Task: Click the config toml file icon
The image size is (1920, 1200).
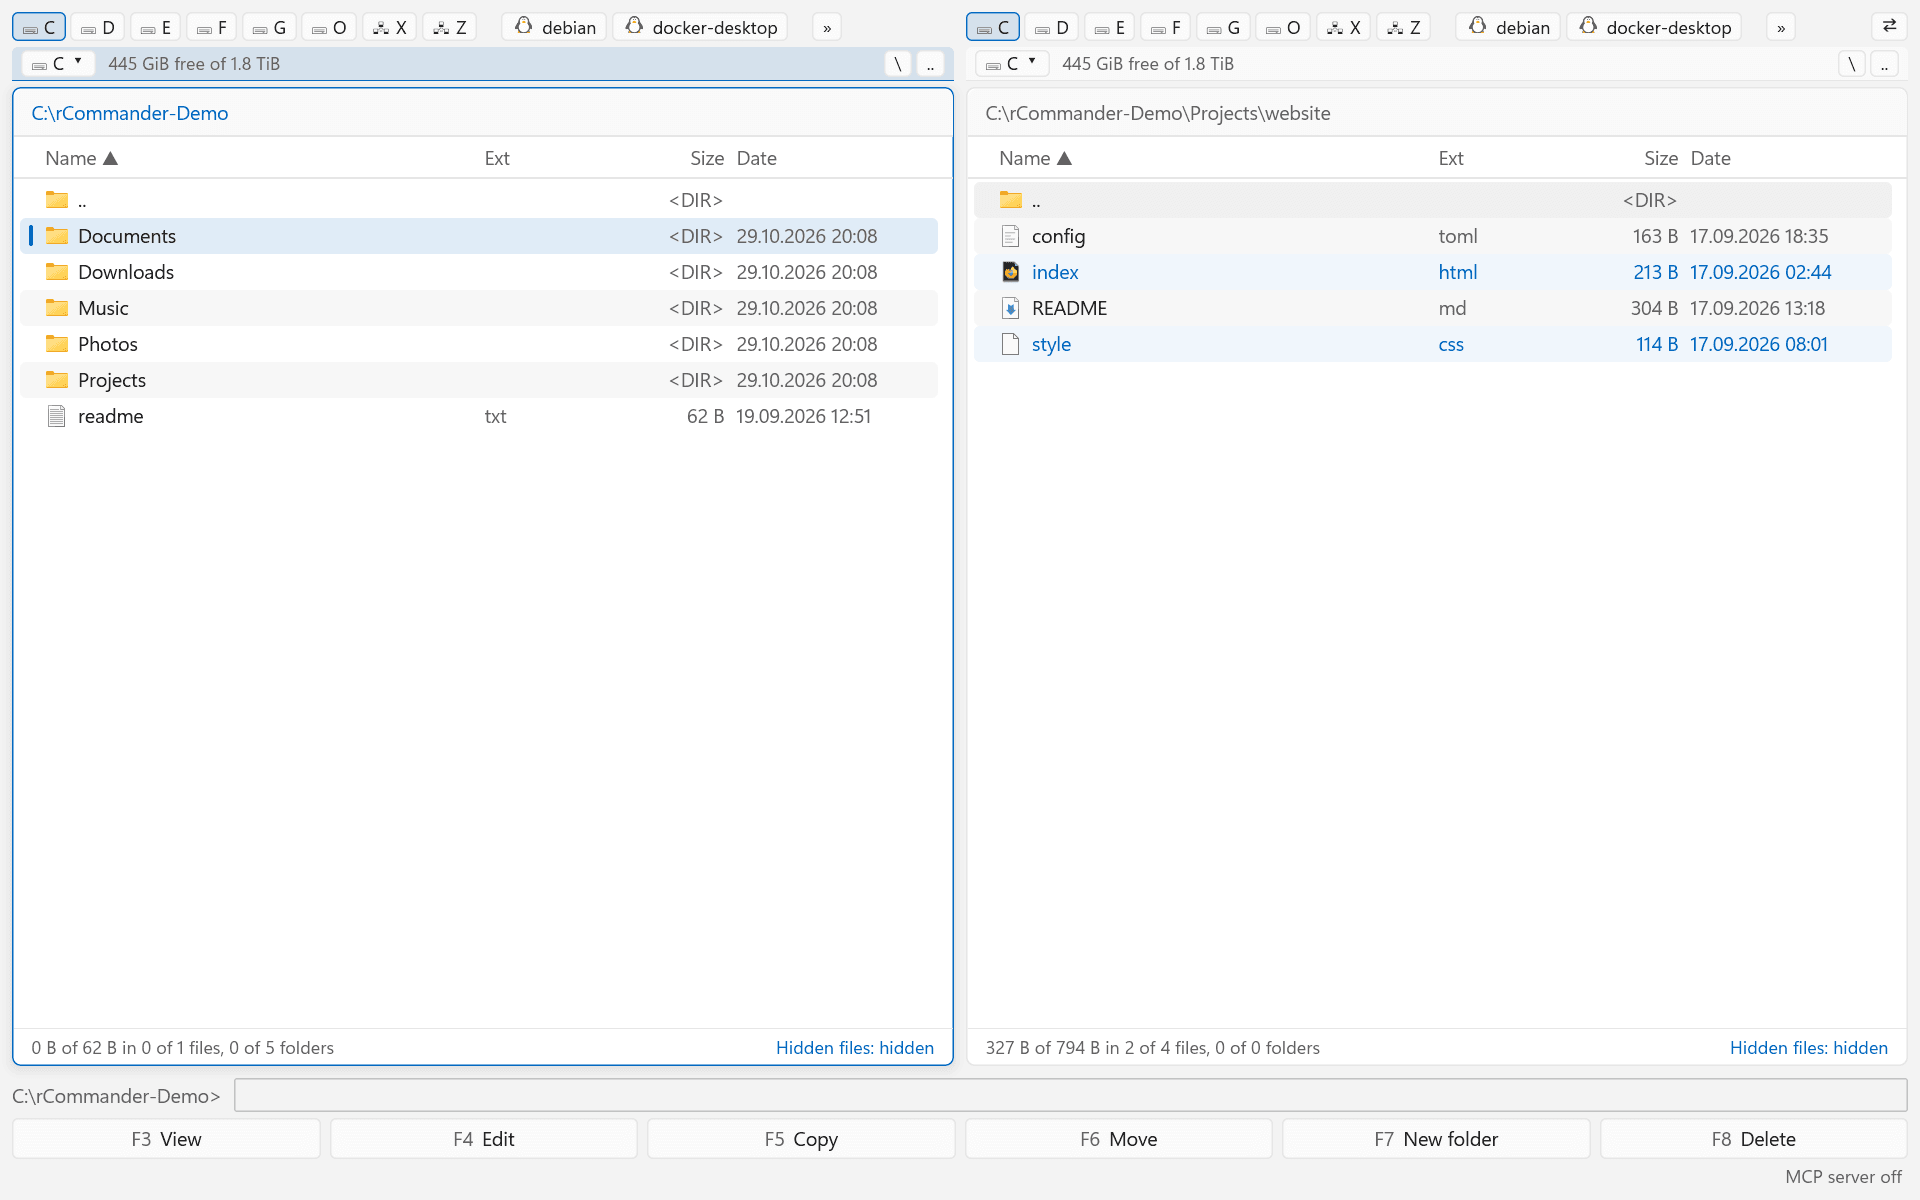Action: tap(1011, 236)
